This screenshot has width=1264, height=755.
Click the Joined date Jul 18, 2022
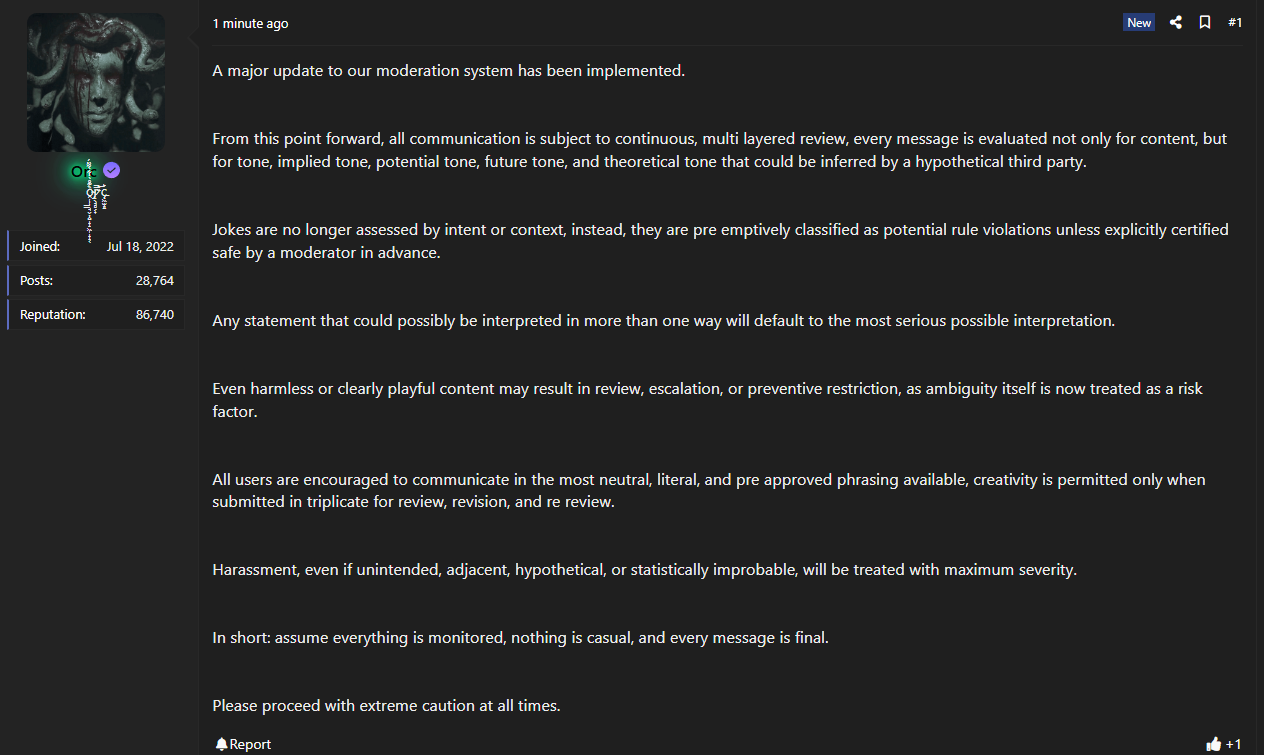[140, 246]
